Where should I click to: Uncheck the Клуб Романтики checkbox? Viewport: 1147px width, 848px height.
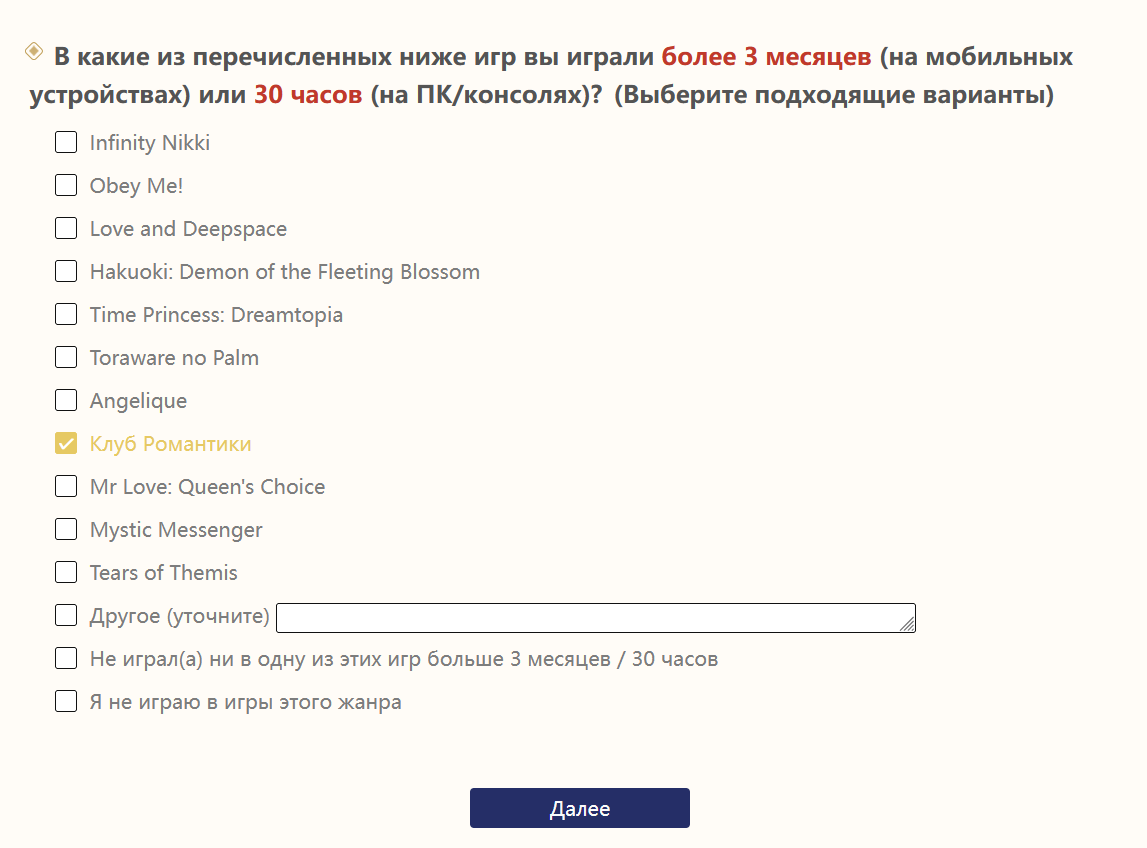point(66,444)
